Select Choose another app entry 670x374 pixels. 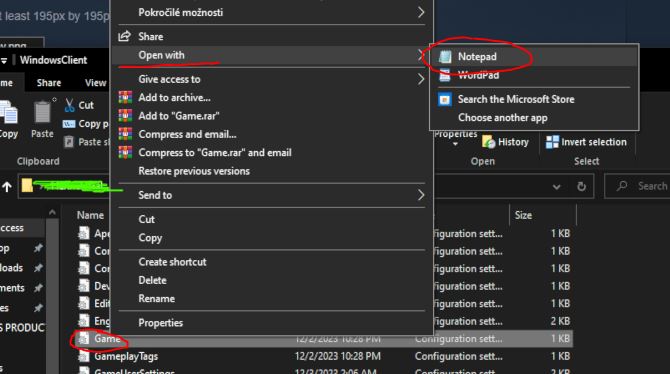point(534,118)
